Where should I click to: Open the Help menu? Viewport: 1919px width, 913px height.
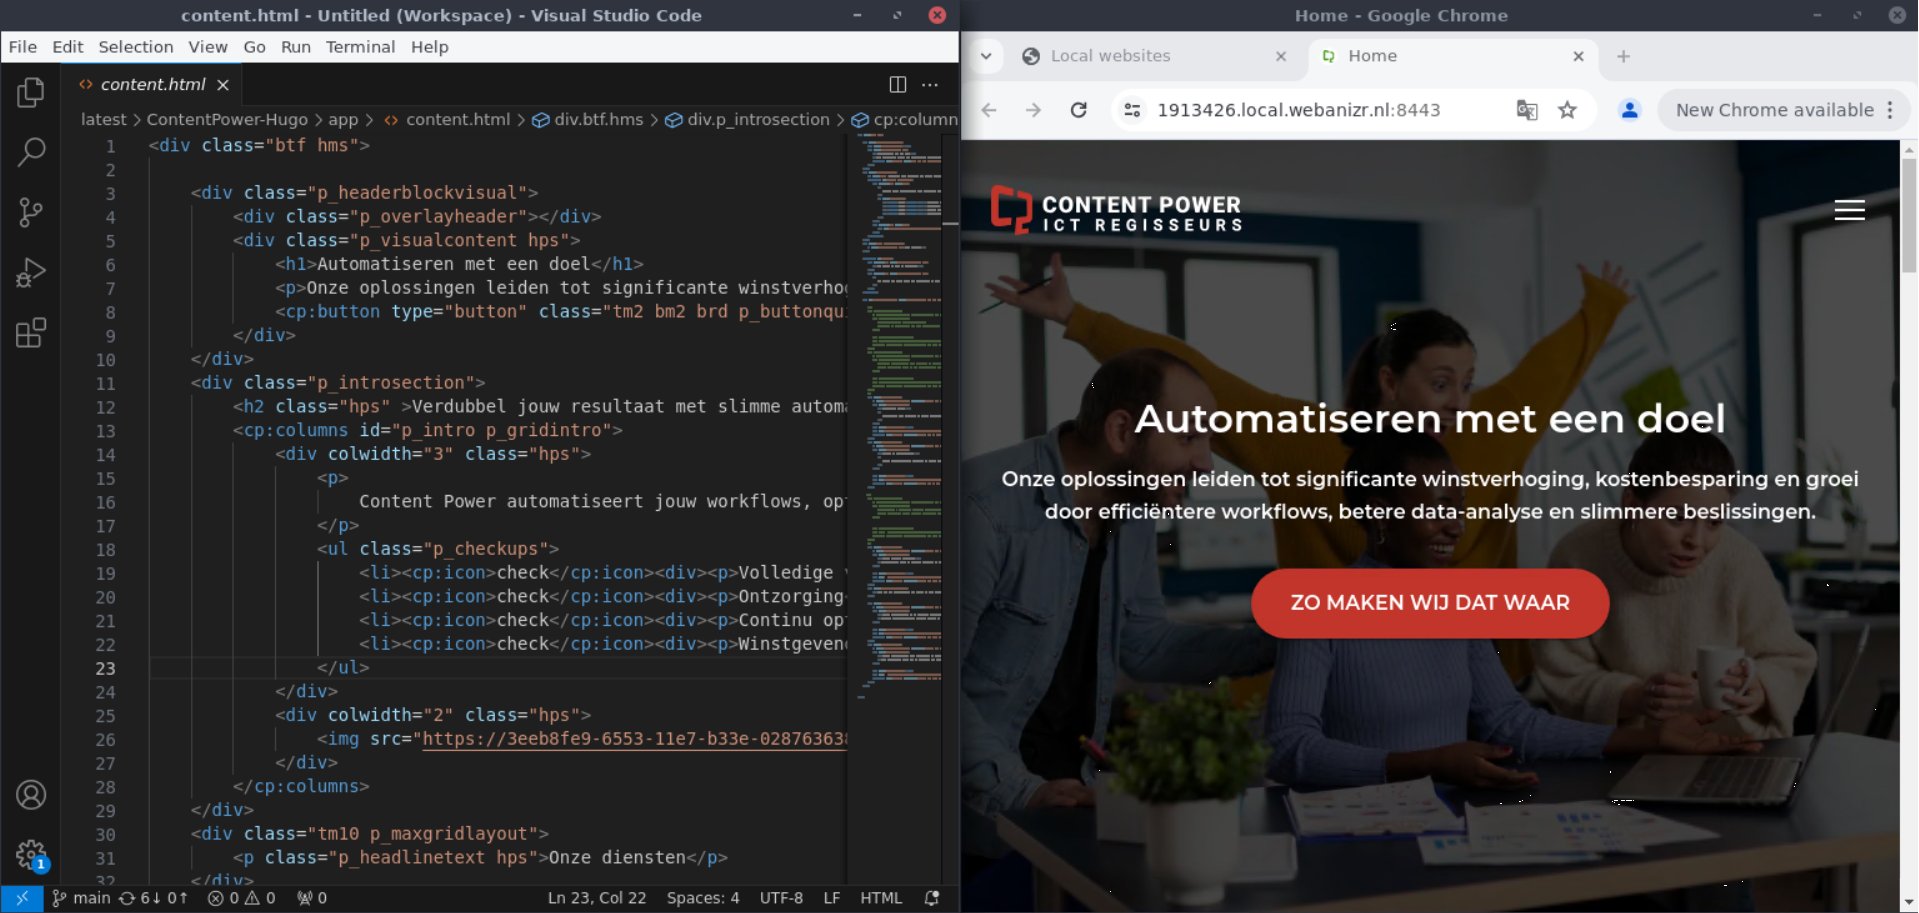430,47
